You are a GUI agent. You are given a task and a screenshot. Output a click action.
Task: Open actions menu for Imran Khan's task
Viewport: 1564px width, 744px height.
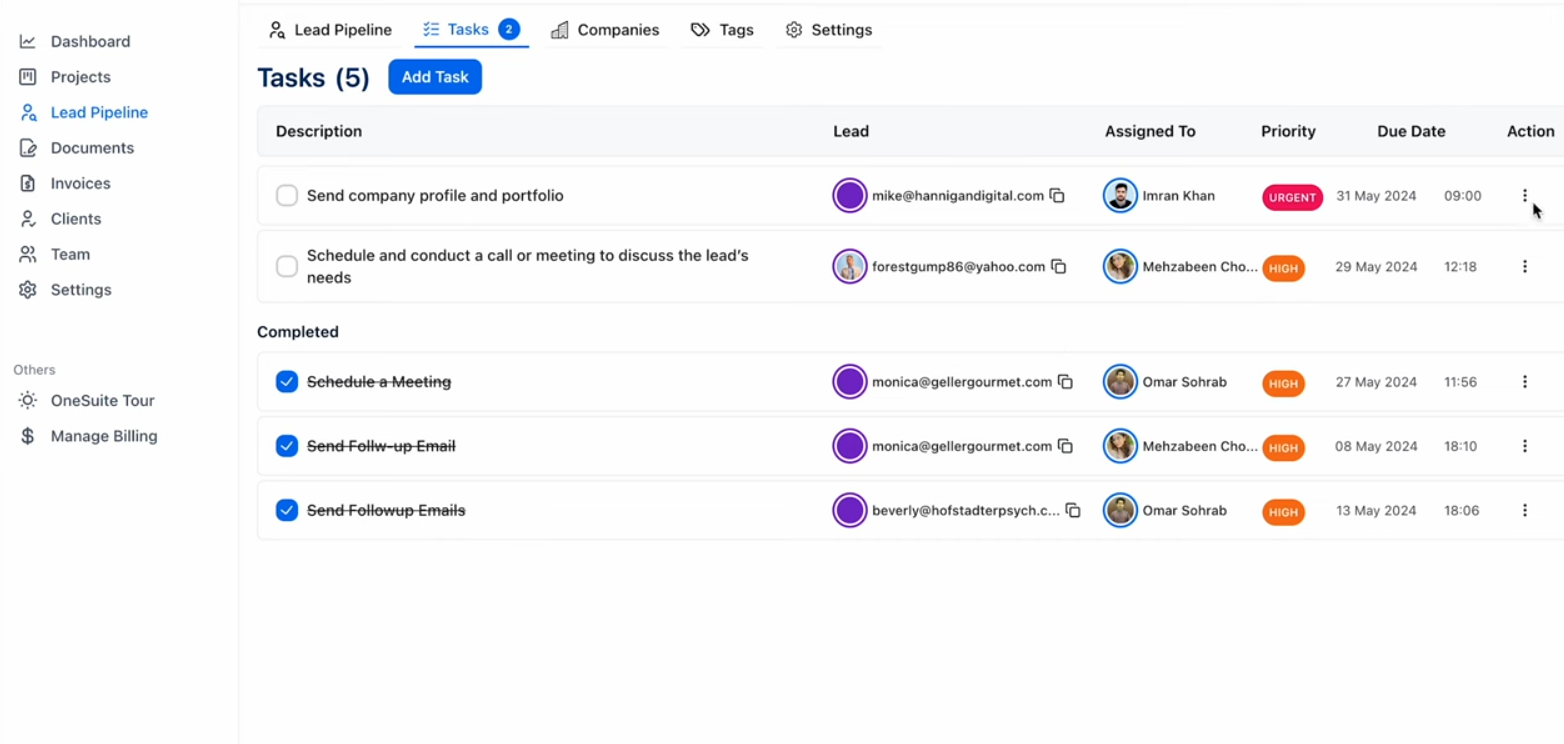point(1525,196)
